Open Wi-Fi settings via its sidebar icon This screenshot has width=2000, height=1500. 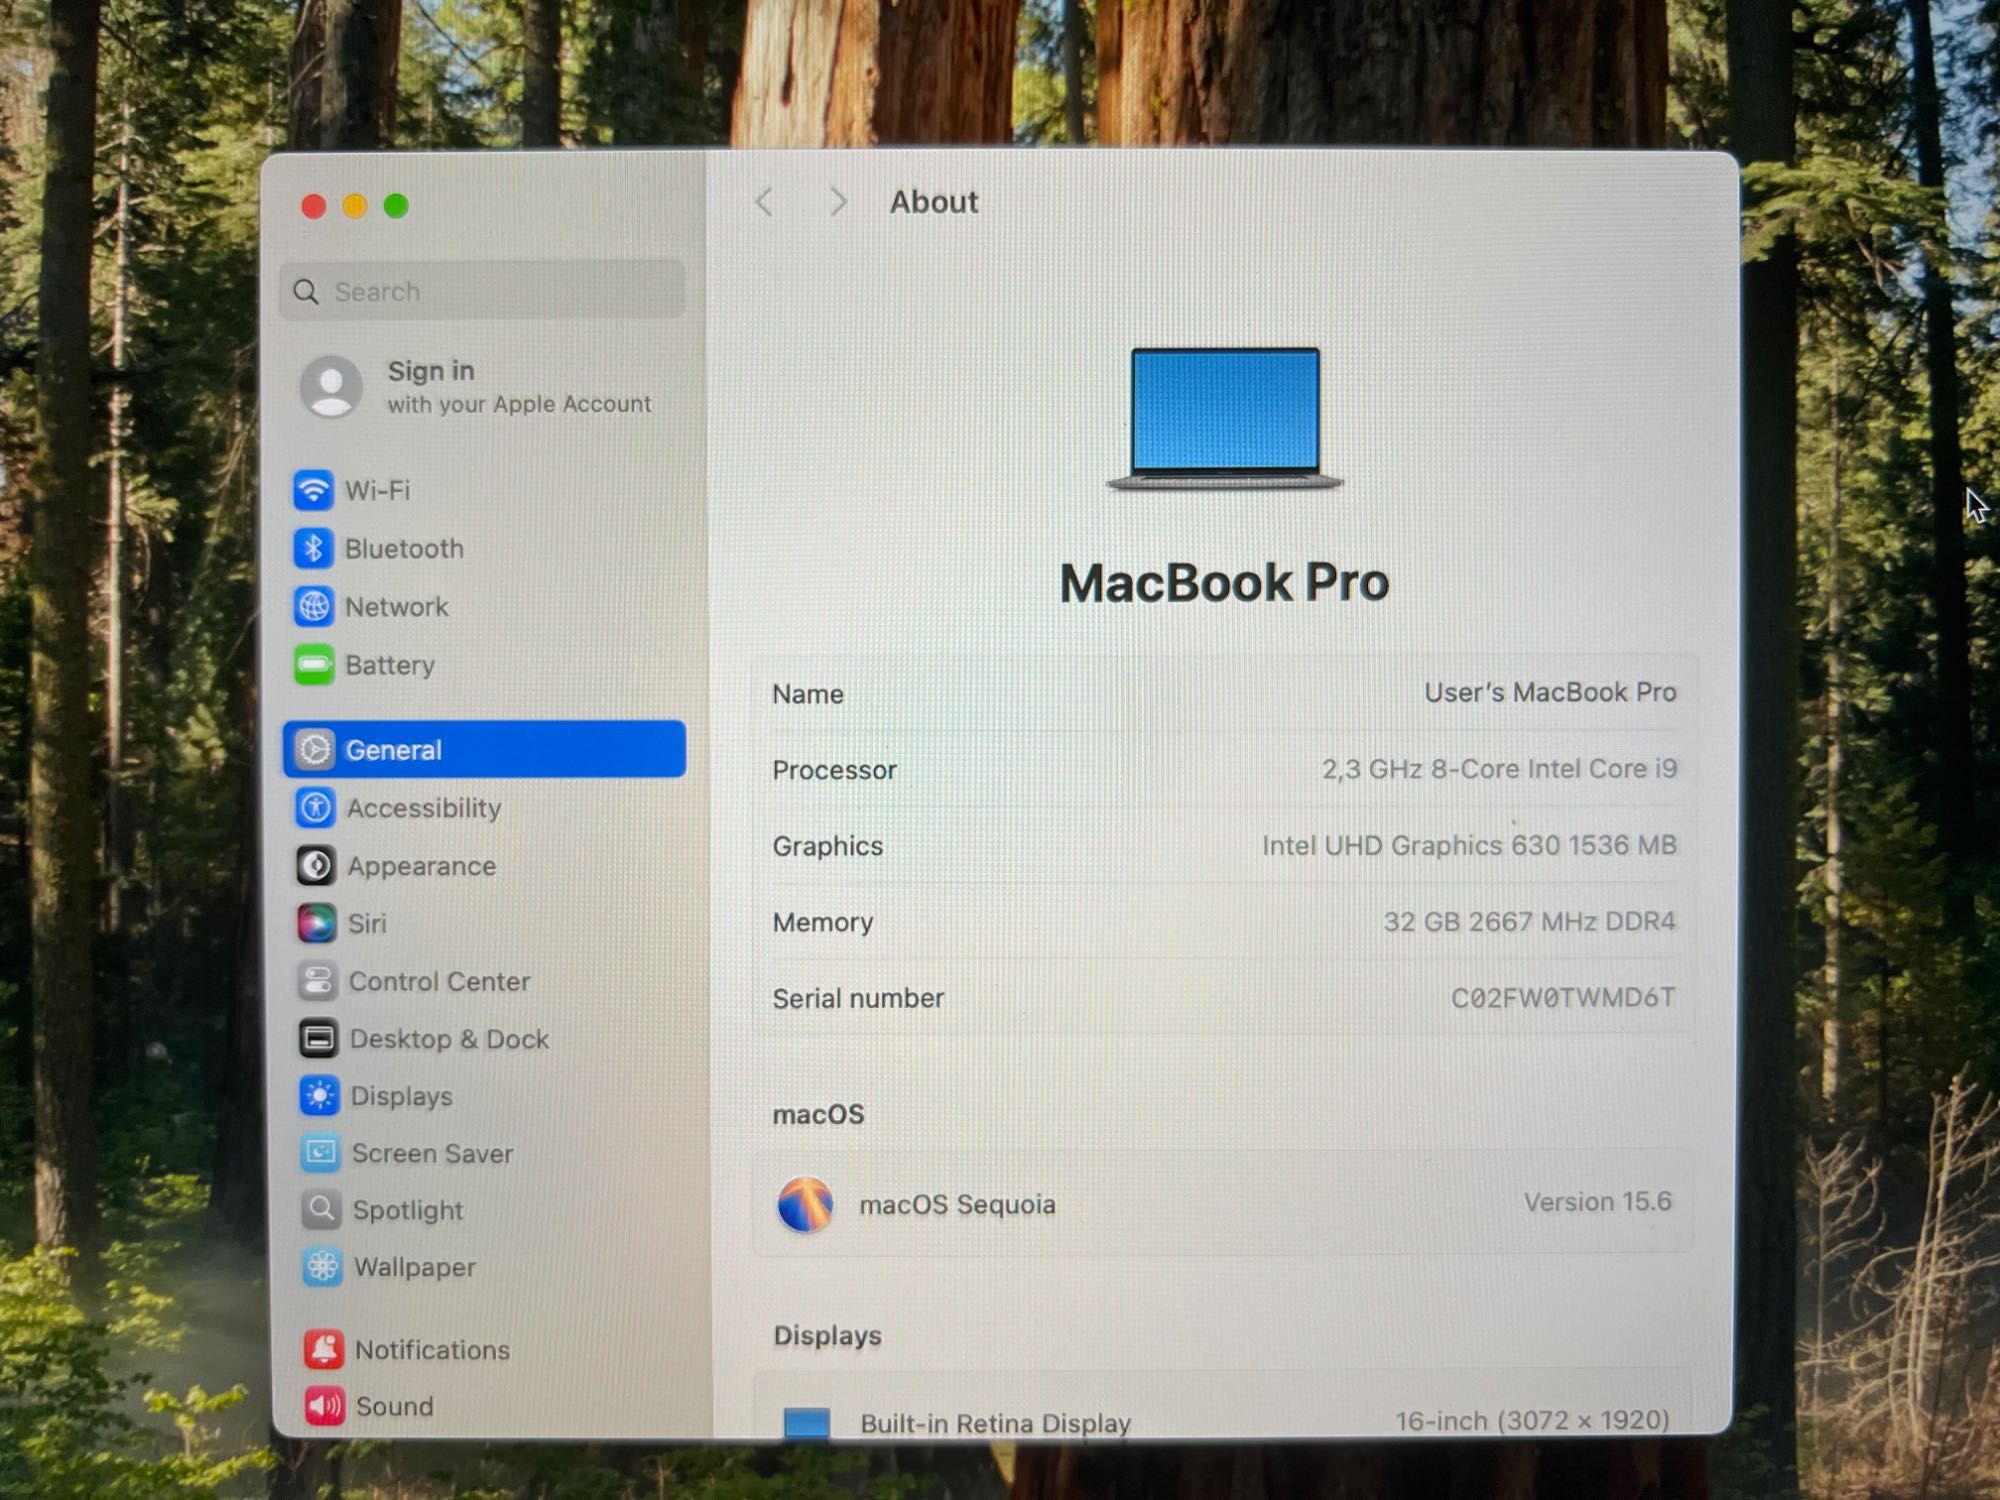pyautogui.click(x=314, y=490)
